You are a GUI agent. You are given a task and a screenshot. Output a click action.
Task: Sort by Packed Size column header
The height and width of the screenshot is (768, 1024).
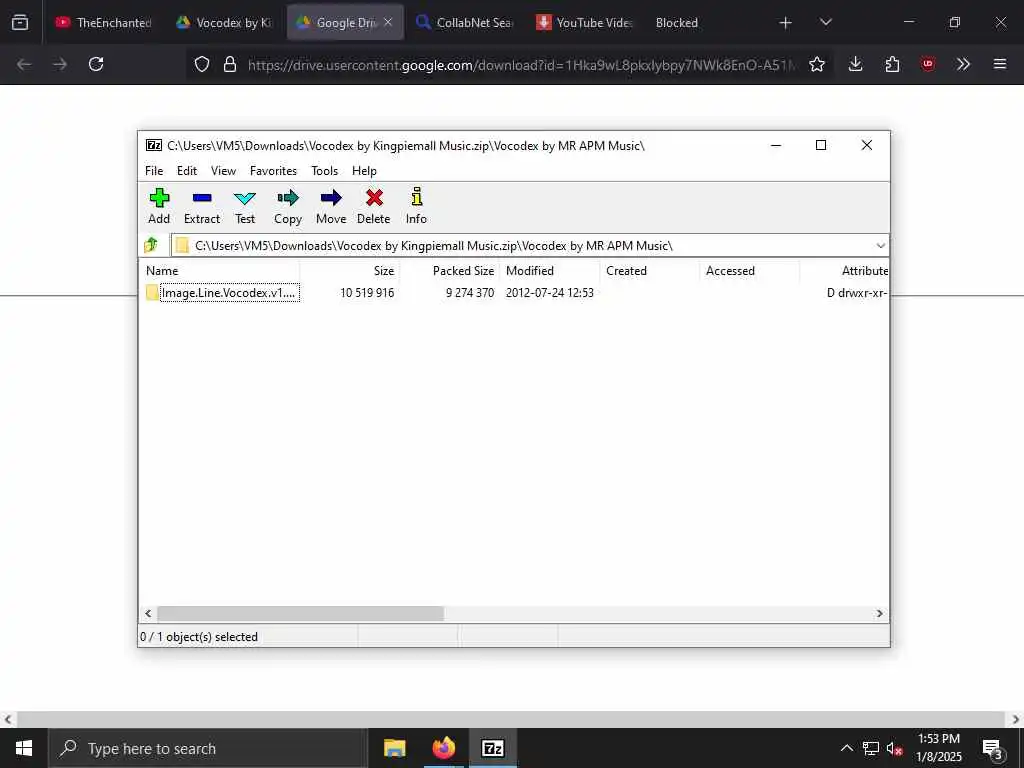tap(449, 270)
